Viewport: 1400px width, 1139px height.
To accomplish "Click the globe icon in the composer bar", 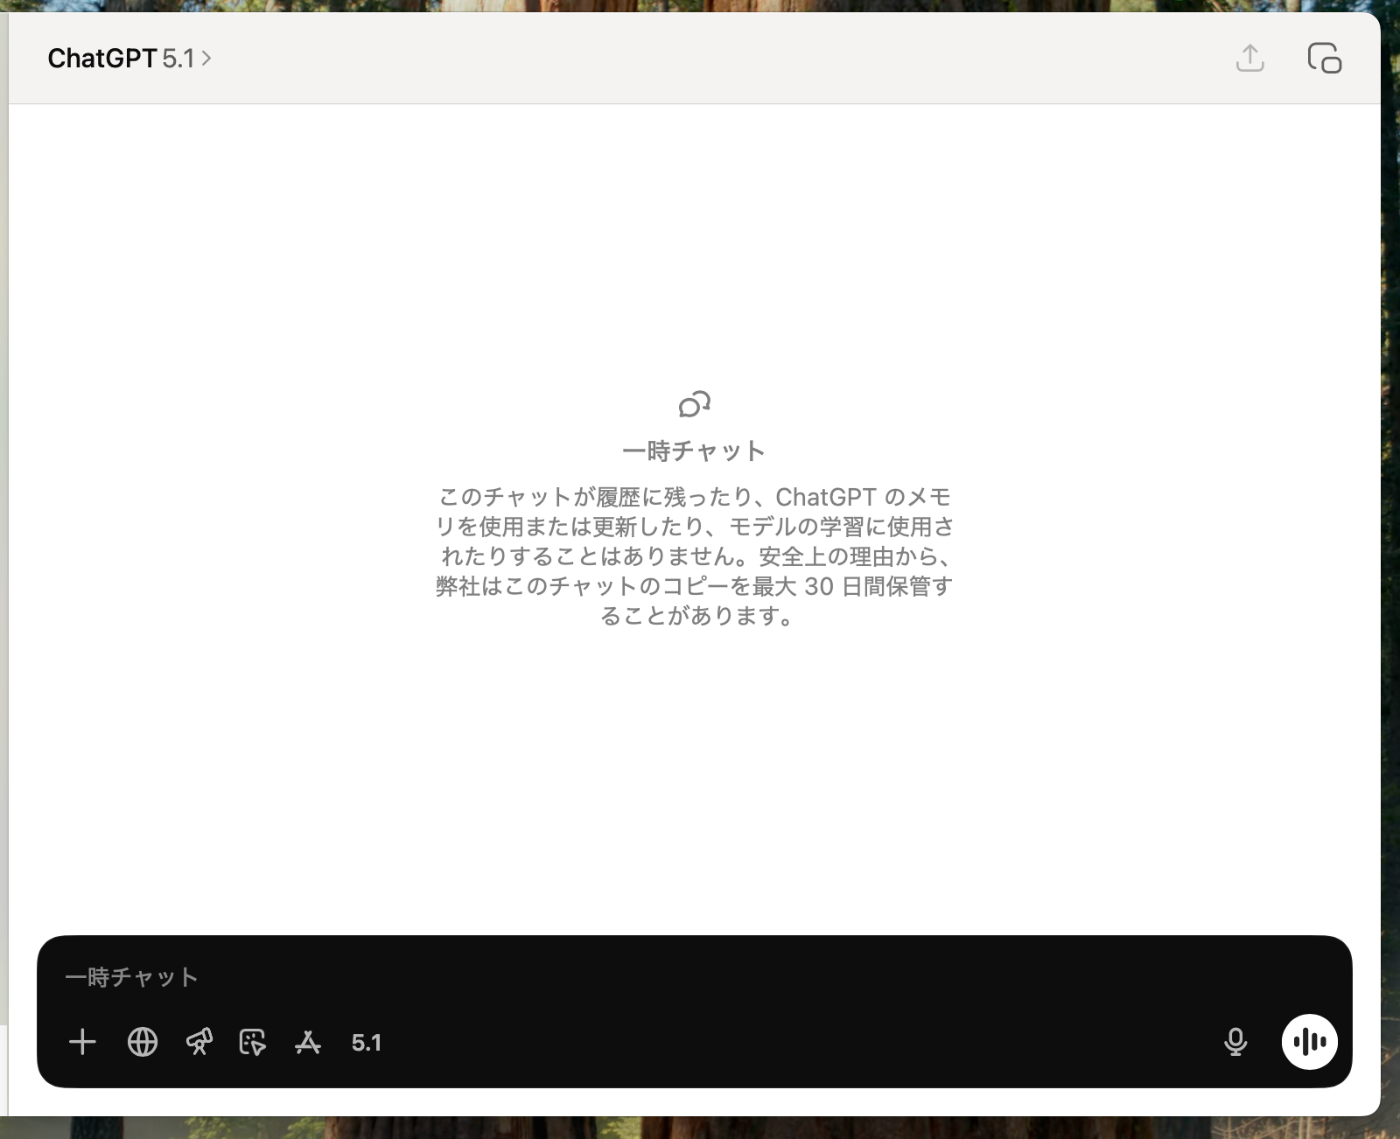I will point(142,1041).
